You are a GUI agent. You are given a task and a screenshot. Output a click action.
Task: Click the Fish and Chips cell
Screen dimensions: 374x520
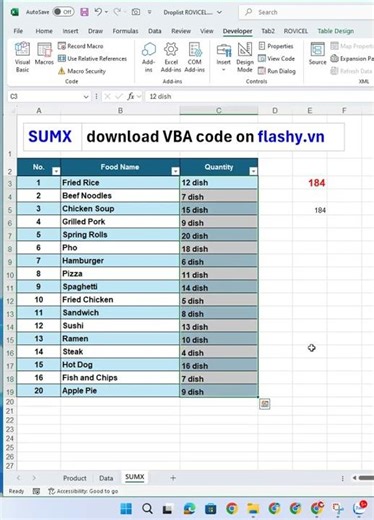(120, 378)
